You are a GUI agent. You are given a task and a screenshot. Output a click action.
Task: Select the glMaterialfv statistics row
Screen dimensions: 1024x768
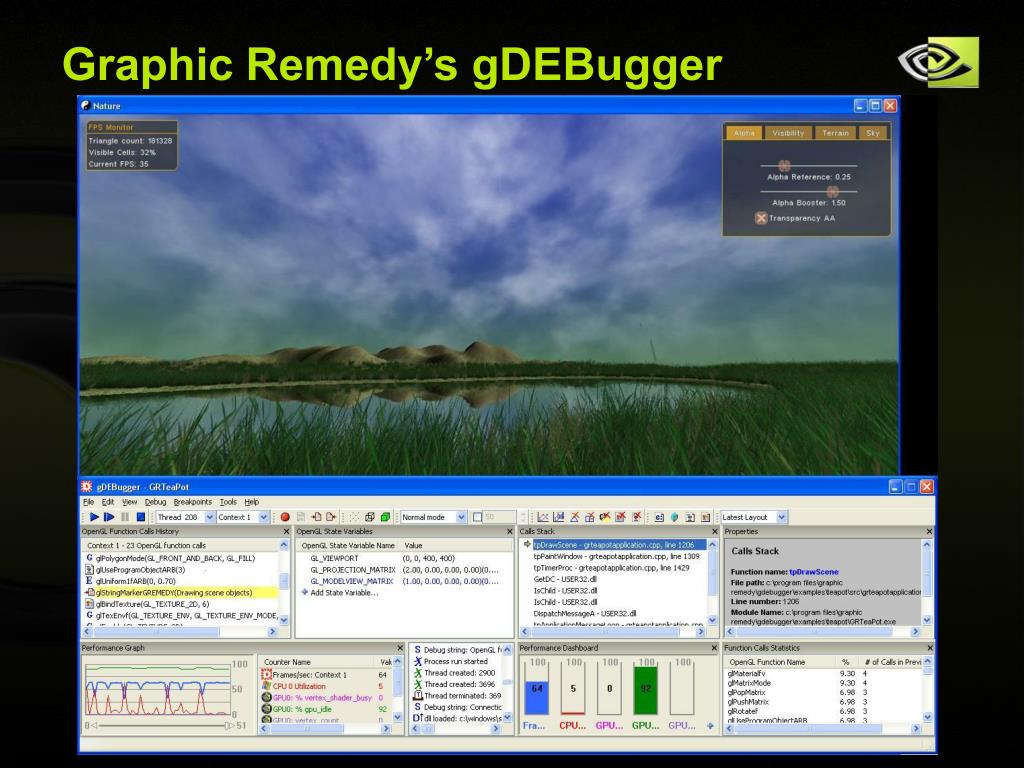[823, 673]
